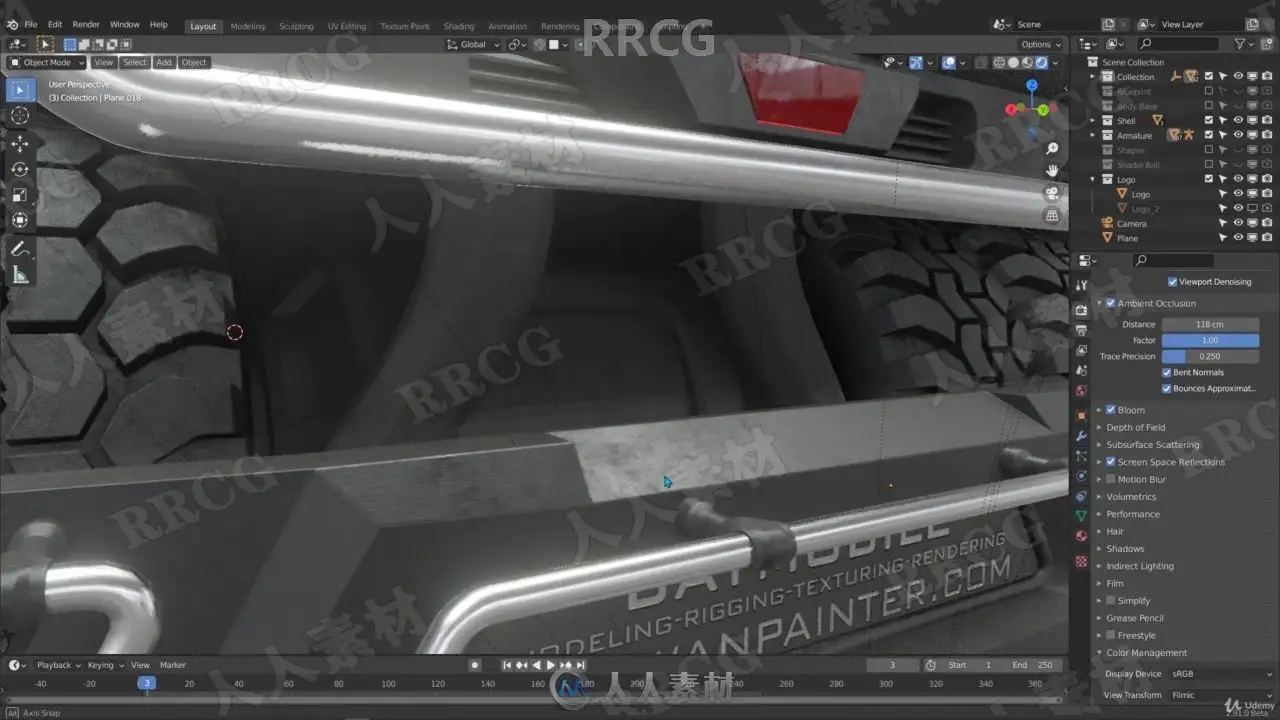Toggle viewport gizmos icon
Screen dimensions: 1280x720
915,62
